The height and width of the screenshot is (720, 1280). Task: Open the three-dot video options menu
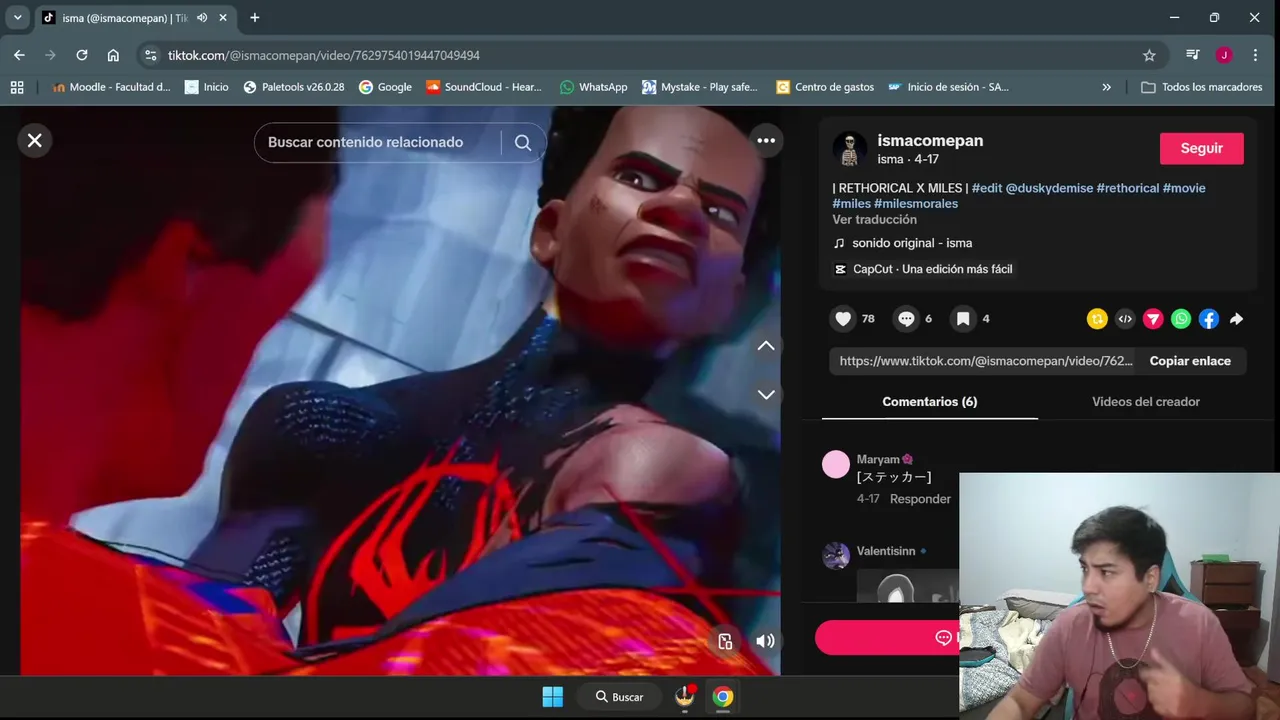(766, 141)
